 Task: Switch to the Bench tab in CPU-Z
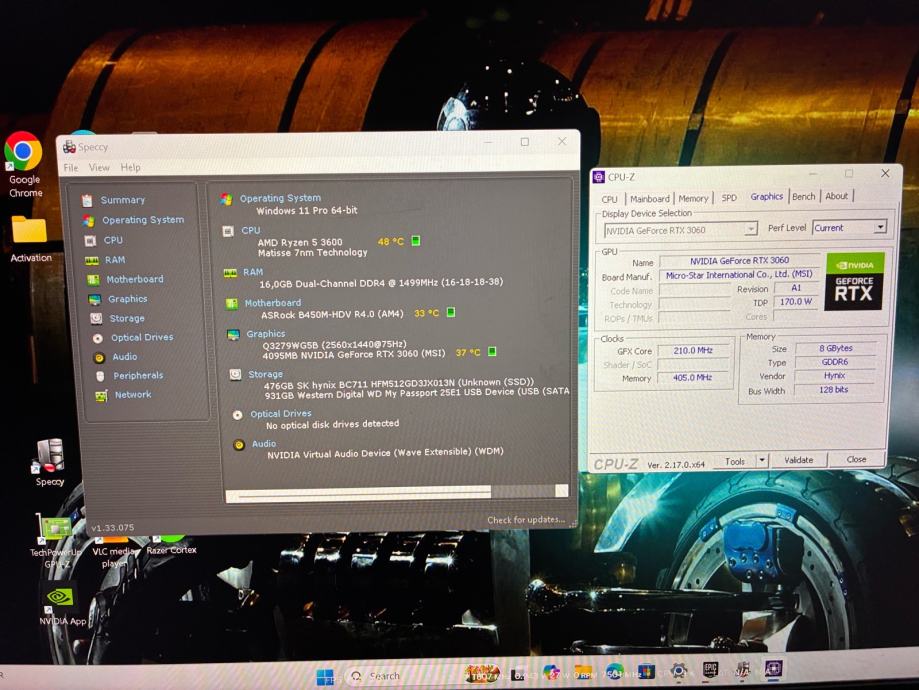tap(804, 197)
